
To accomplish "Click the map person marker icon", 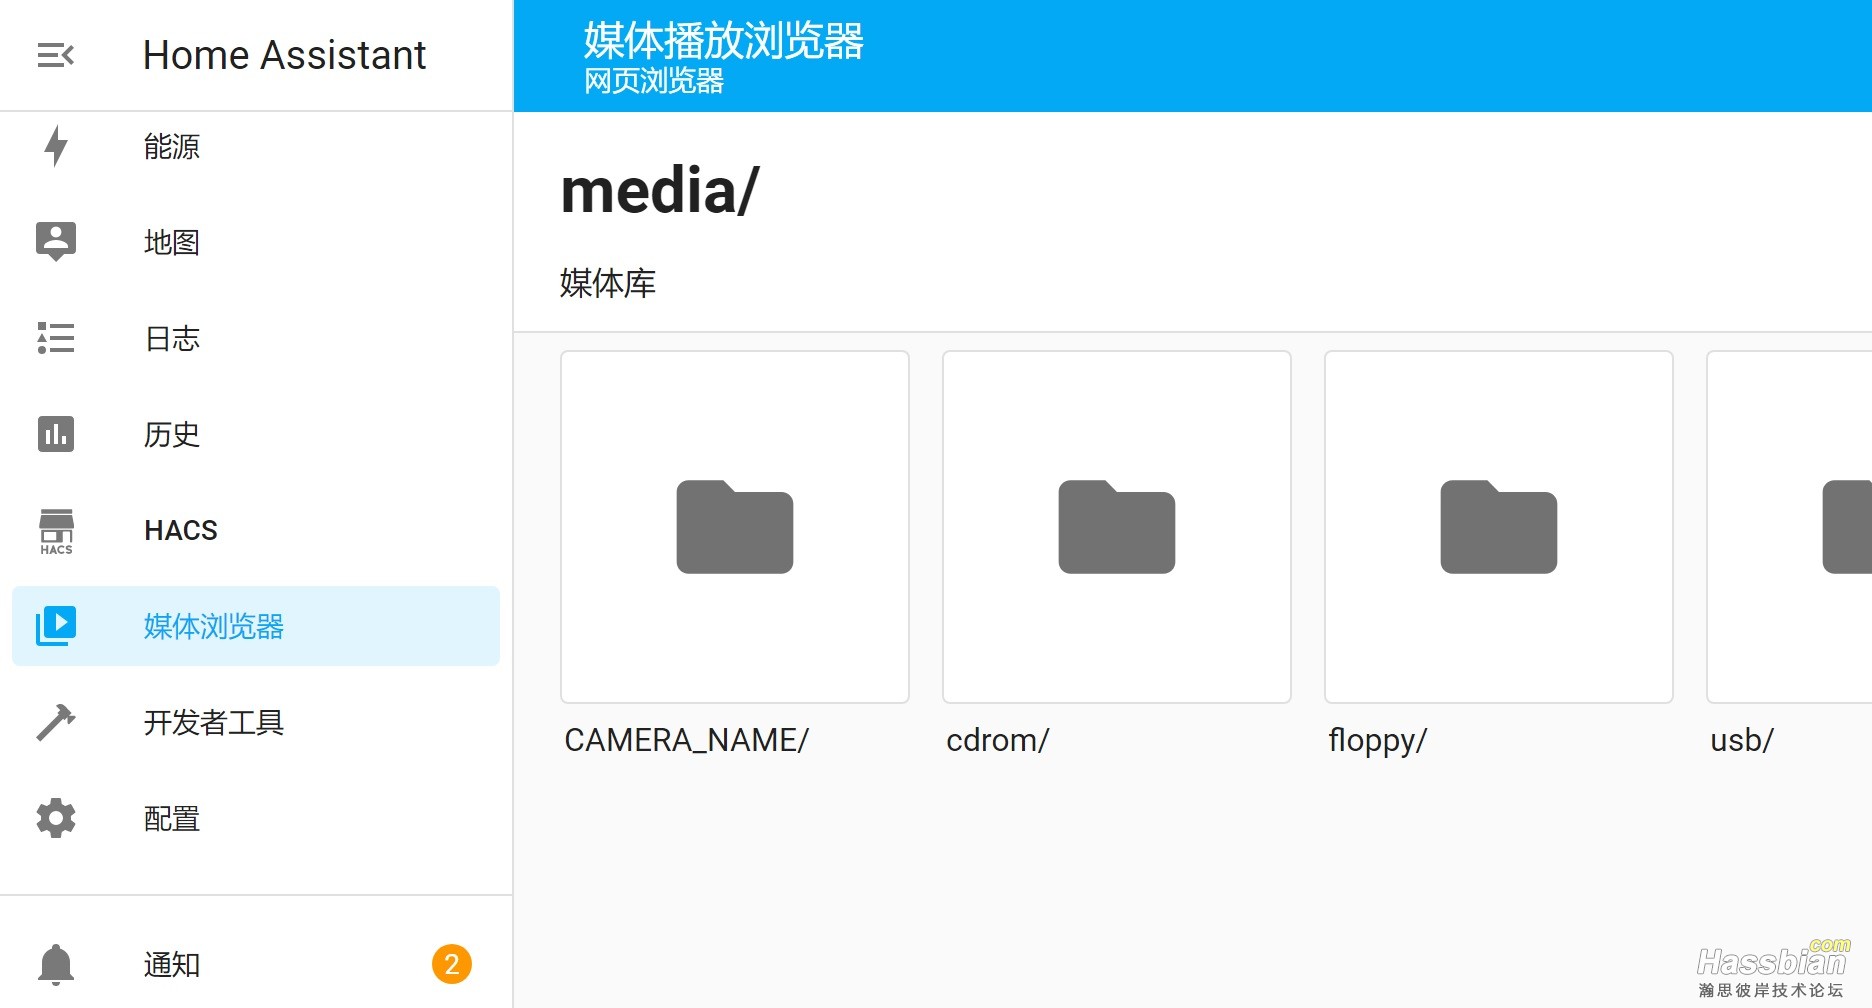I will click(x=56, y=241).
